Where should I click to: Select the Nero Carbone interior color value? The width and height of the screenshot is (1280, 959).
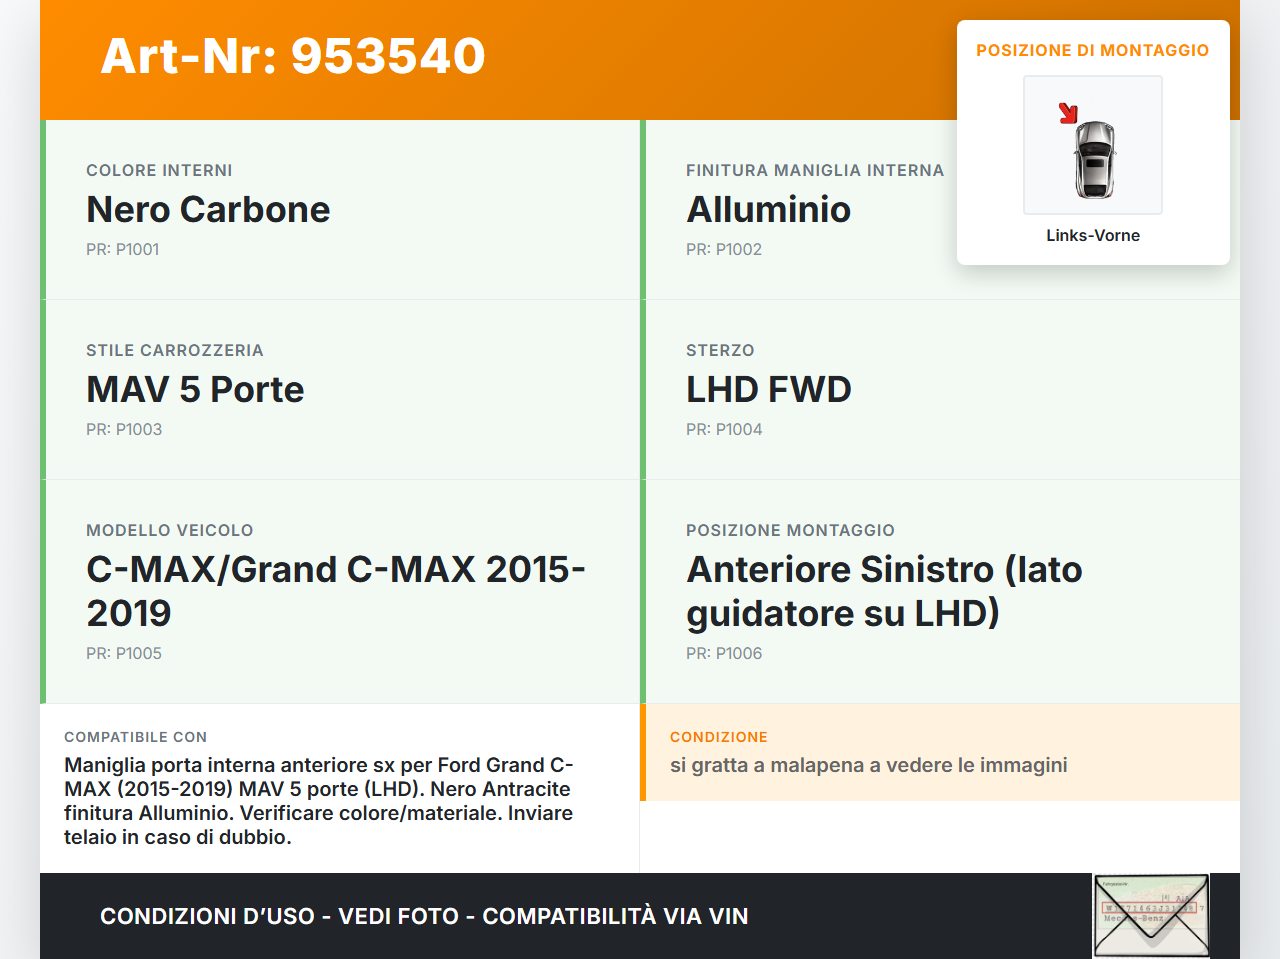208,210
